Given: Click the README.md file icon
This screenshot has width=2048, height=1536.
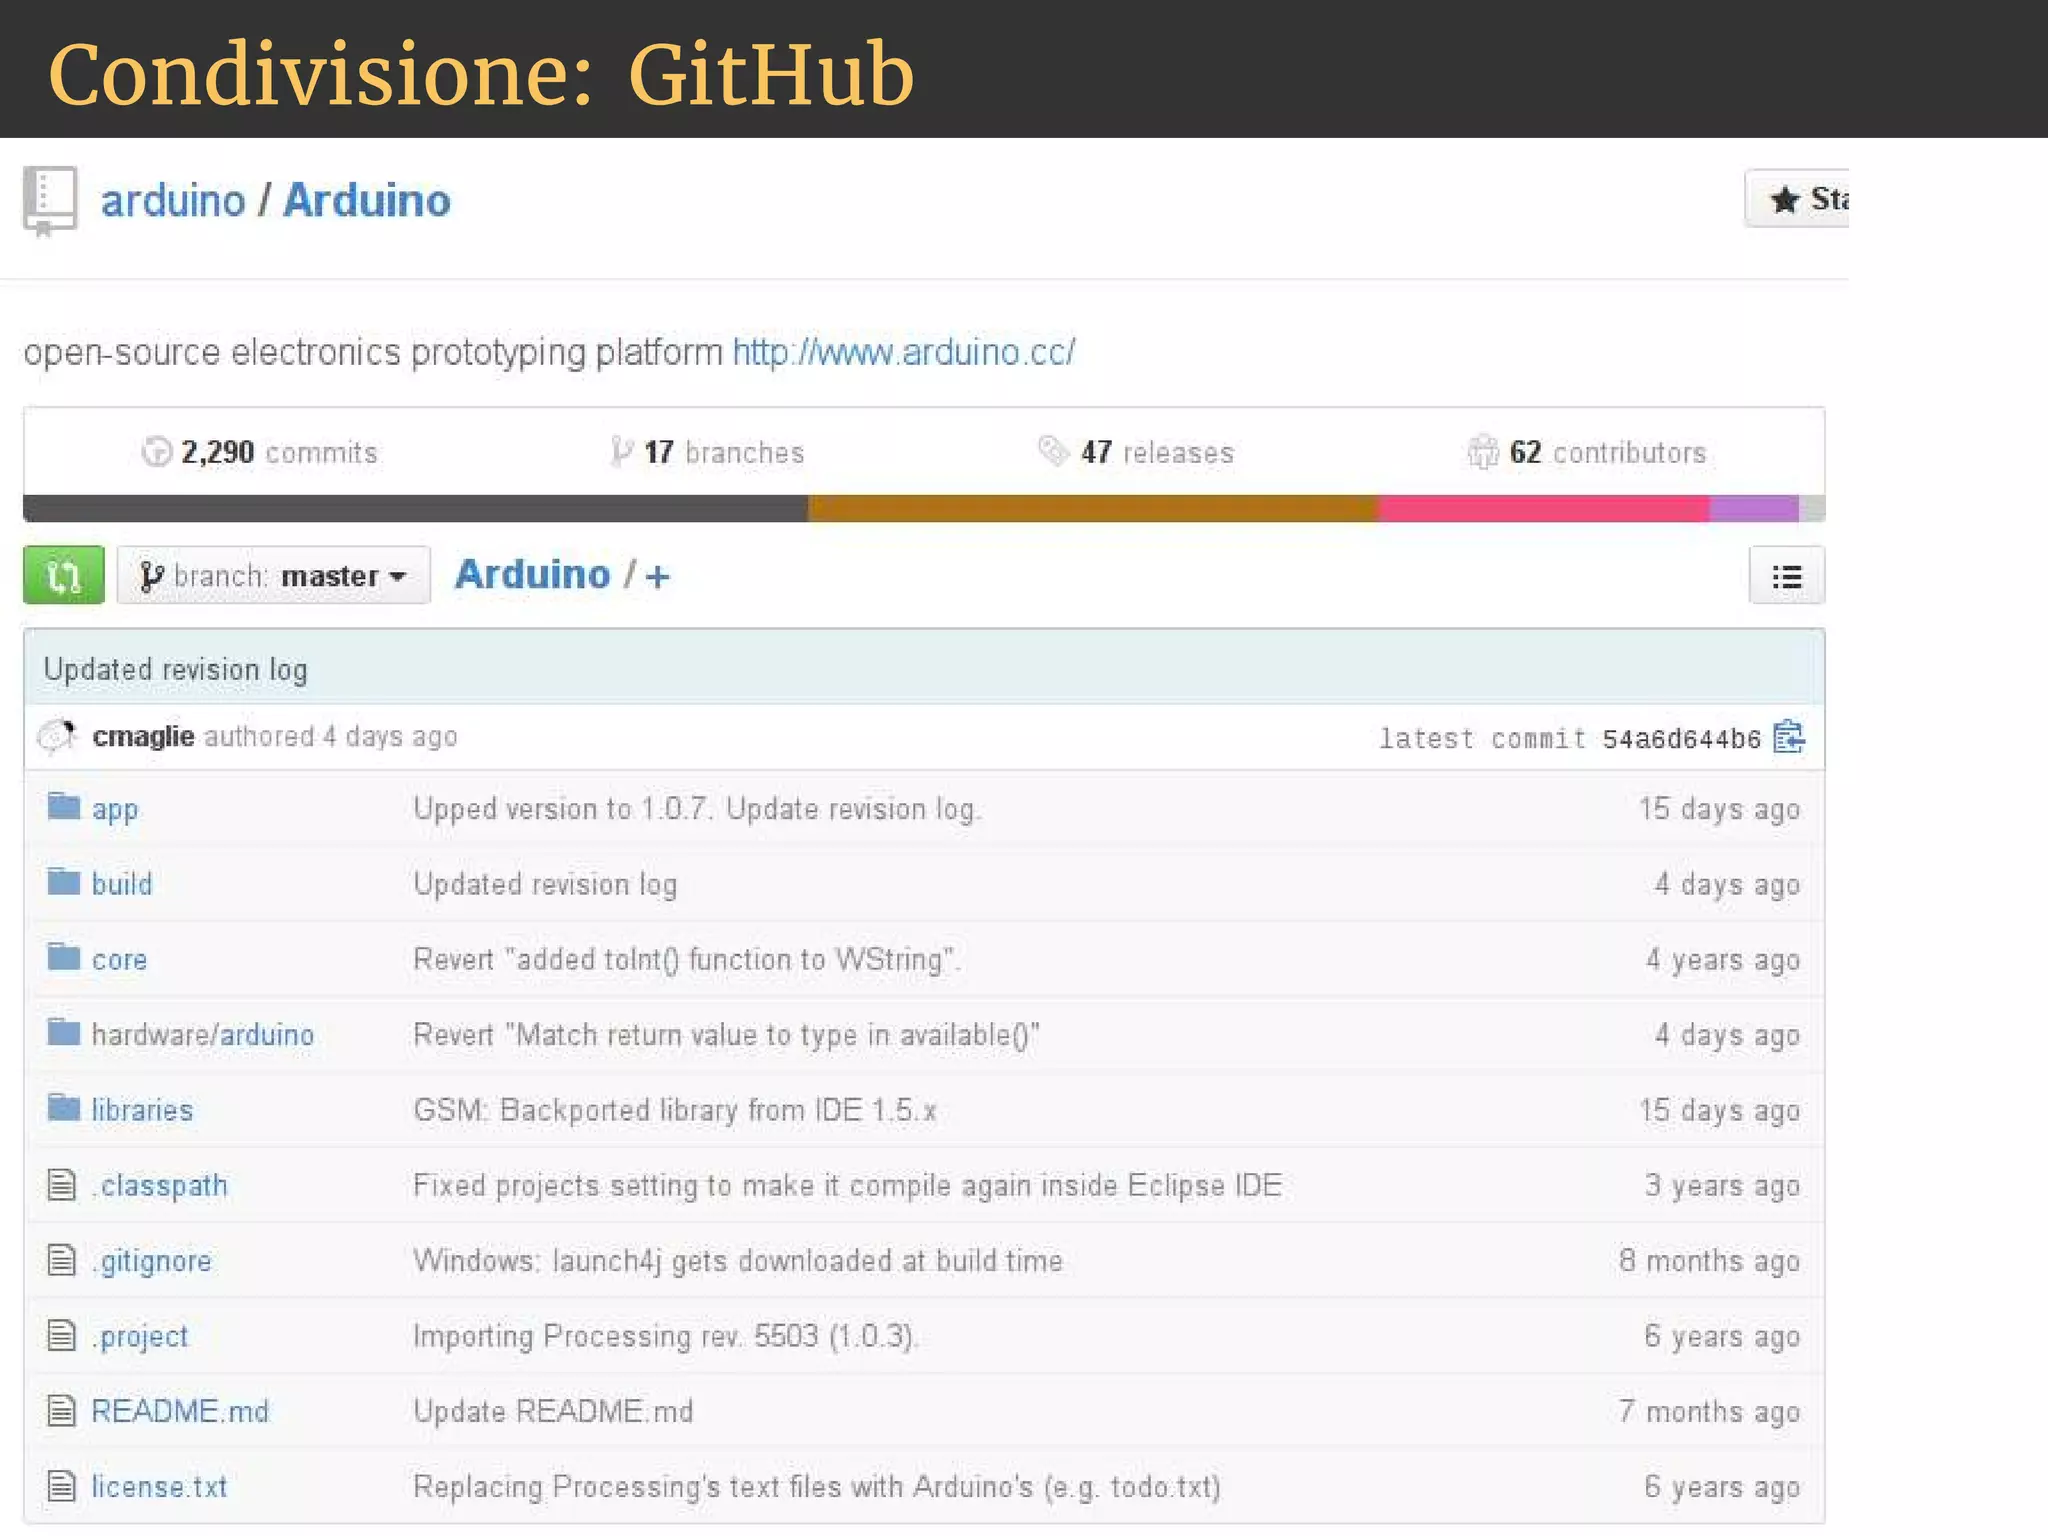Looking at the screenshot, I should point(62,1411).
